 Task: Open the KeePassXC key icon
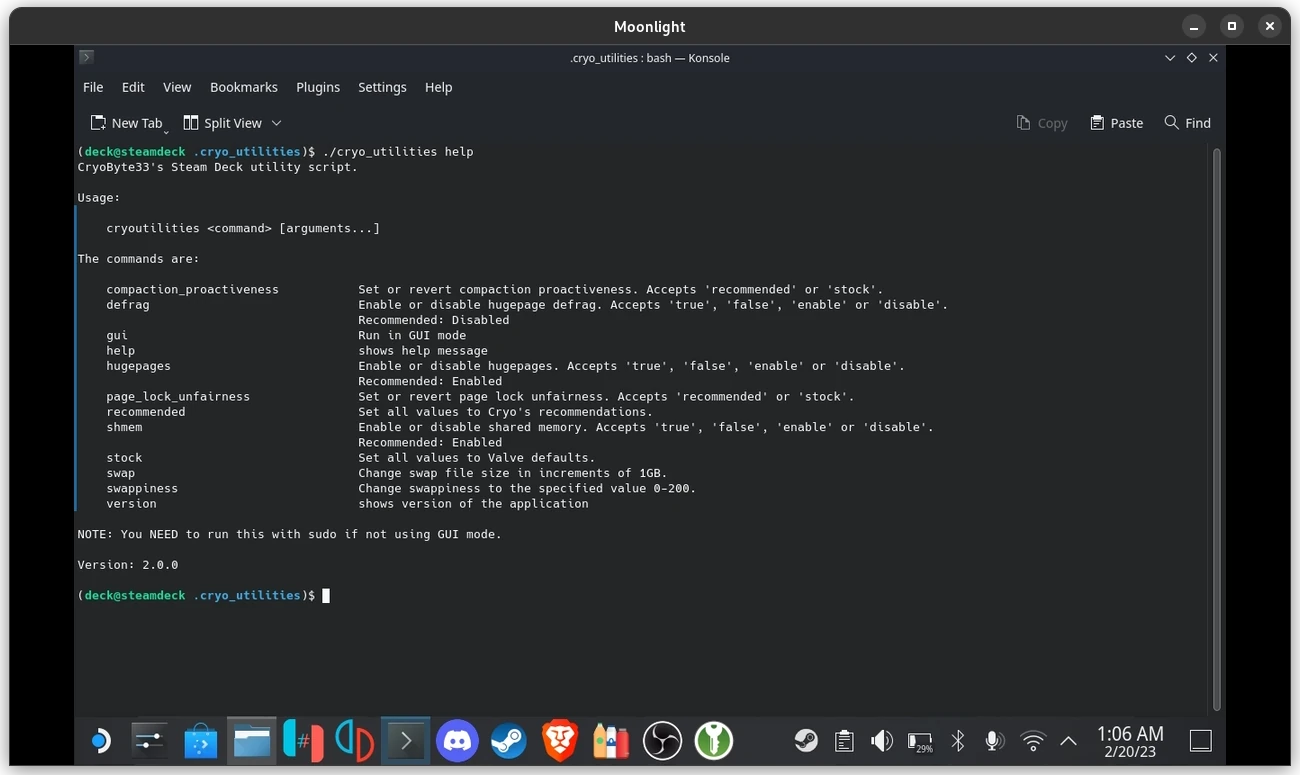714,741
